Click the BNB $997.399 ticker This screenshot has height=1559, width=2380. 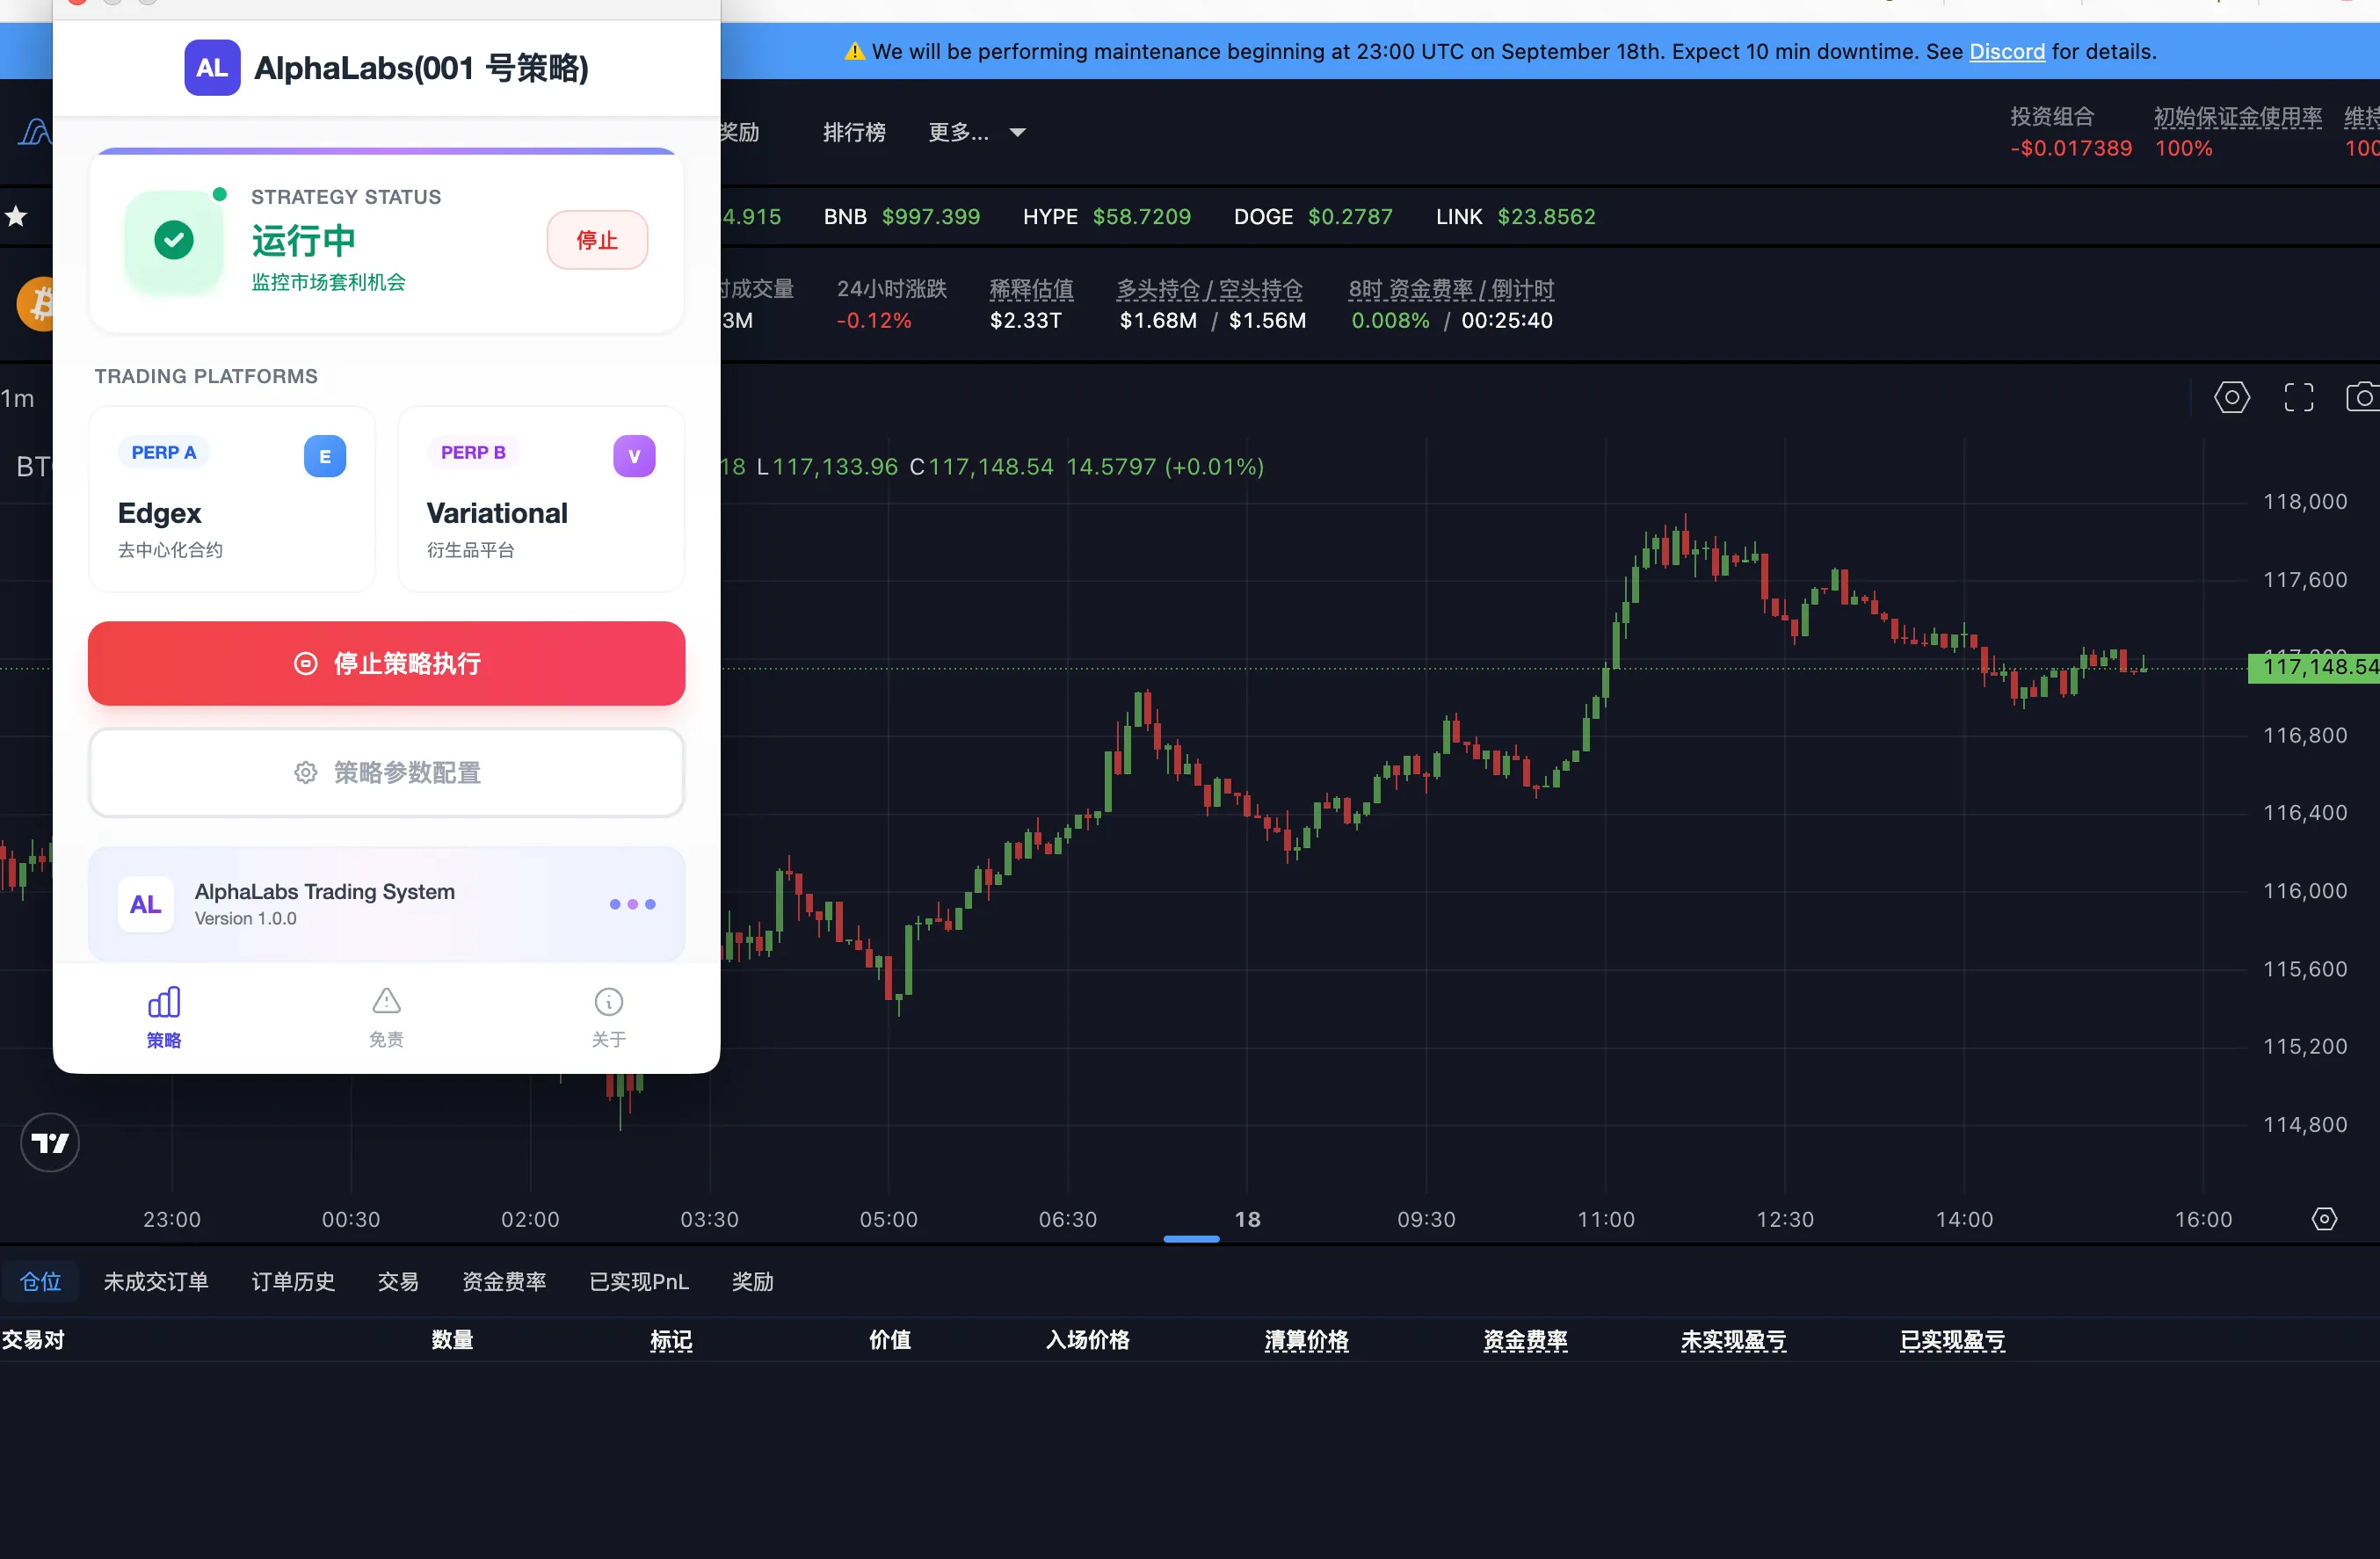901,216
